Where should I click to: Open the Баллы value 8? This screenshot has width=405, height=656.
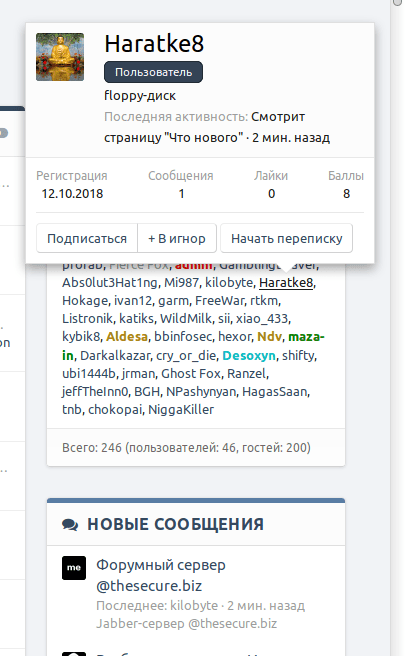coord(346,194)
